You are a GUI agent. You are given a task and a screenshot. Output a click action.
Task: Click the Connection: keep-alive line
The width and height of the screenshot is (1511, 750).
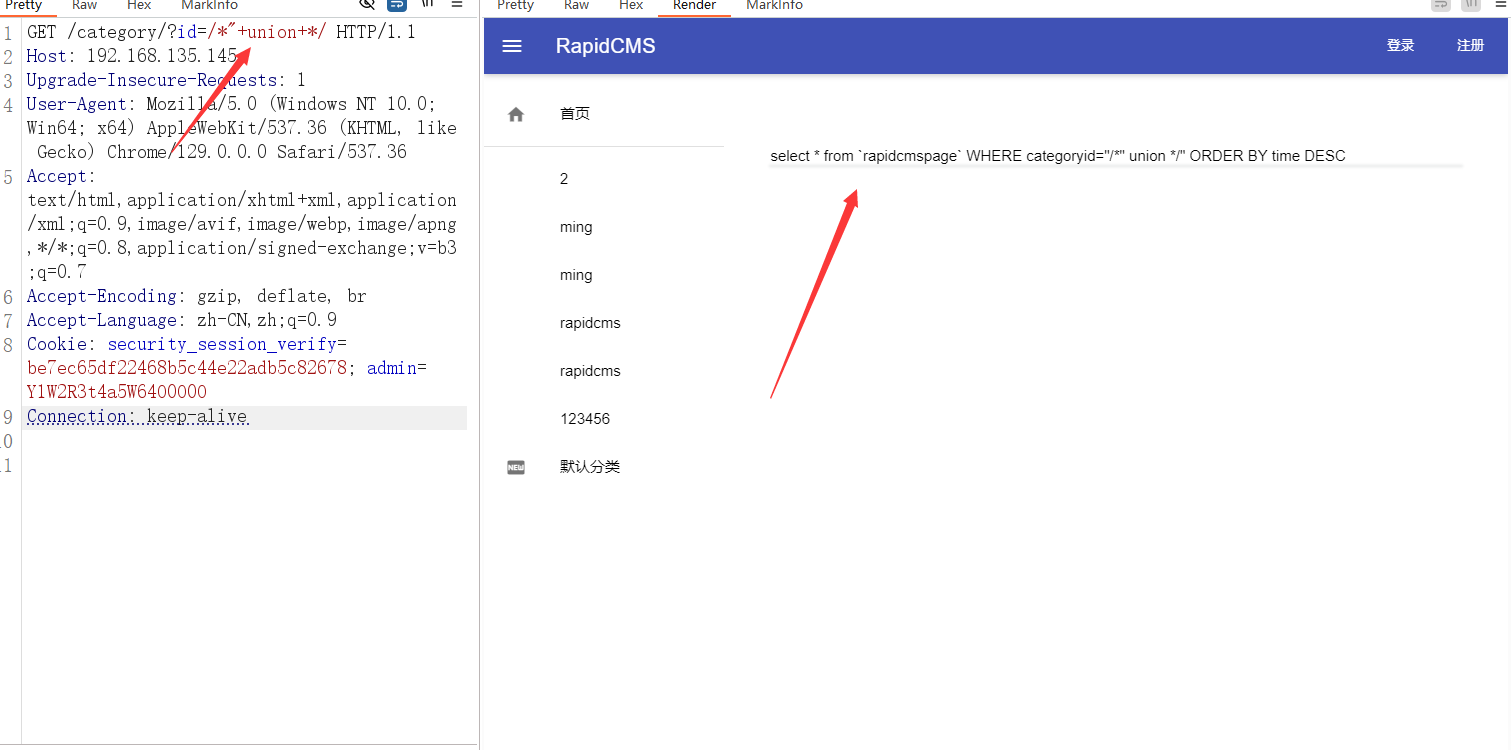click(x=137, y=416)
